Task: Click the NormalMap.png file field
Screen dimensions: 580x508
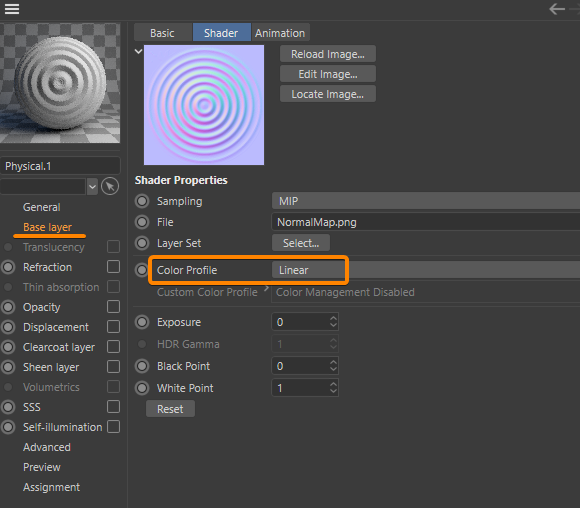Action: point(426,222)
